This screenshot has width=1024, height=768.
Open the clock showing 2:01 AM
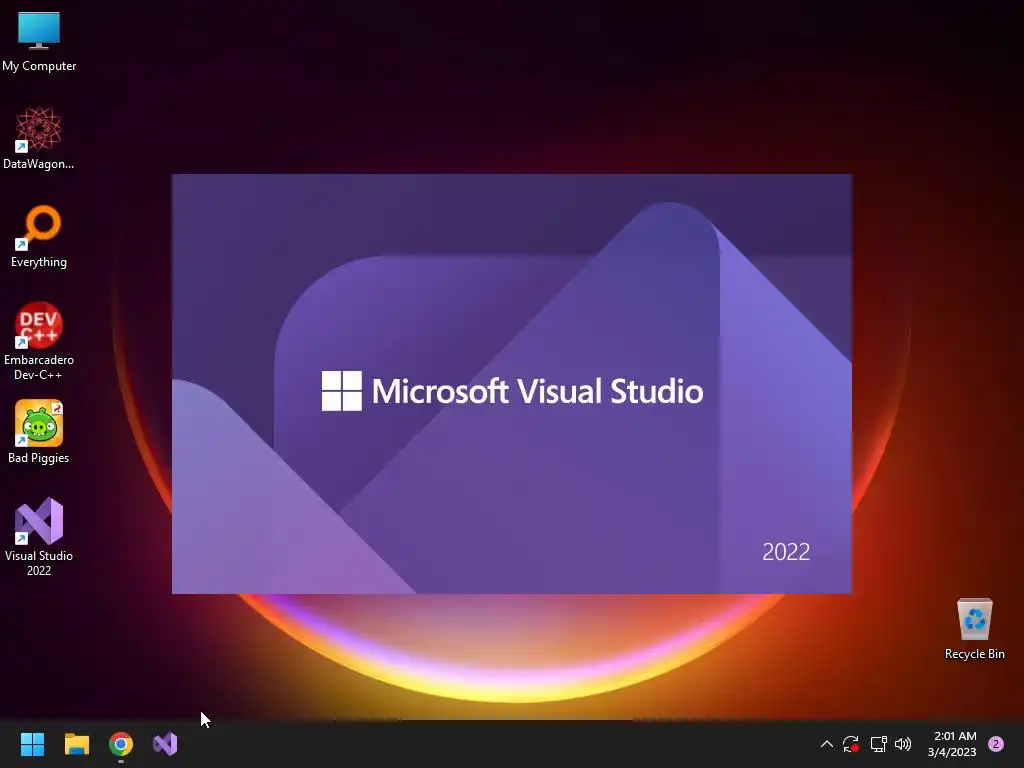pyautogui.click(x=952, y=744)
